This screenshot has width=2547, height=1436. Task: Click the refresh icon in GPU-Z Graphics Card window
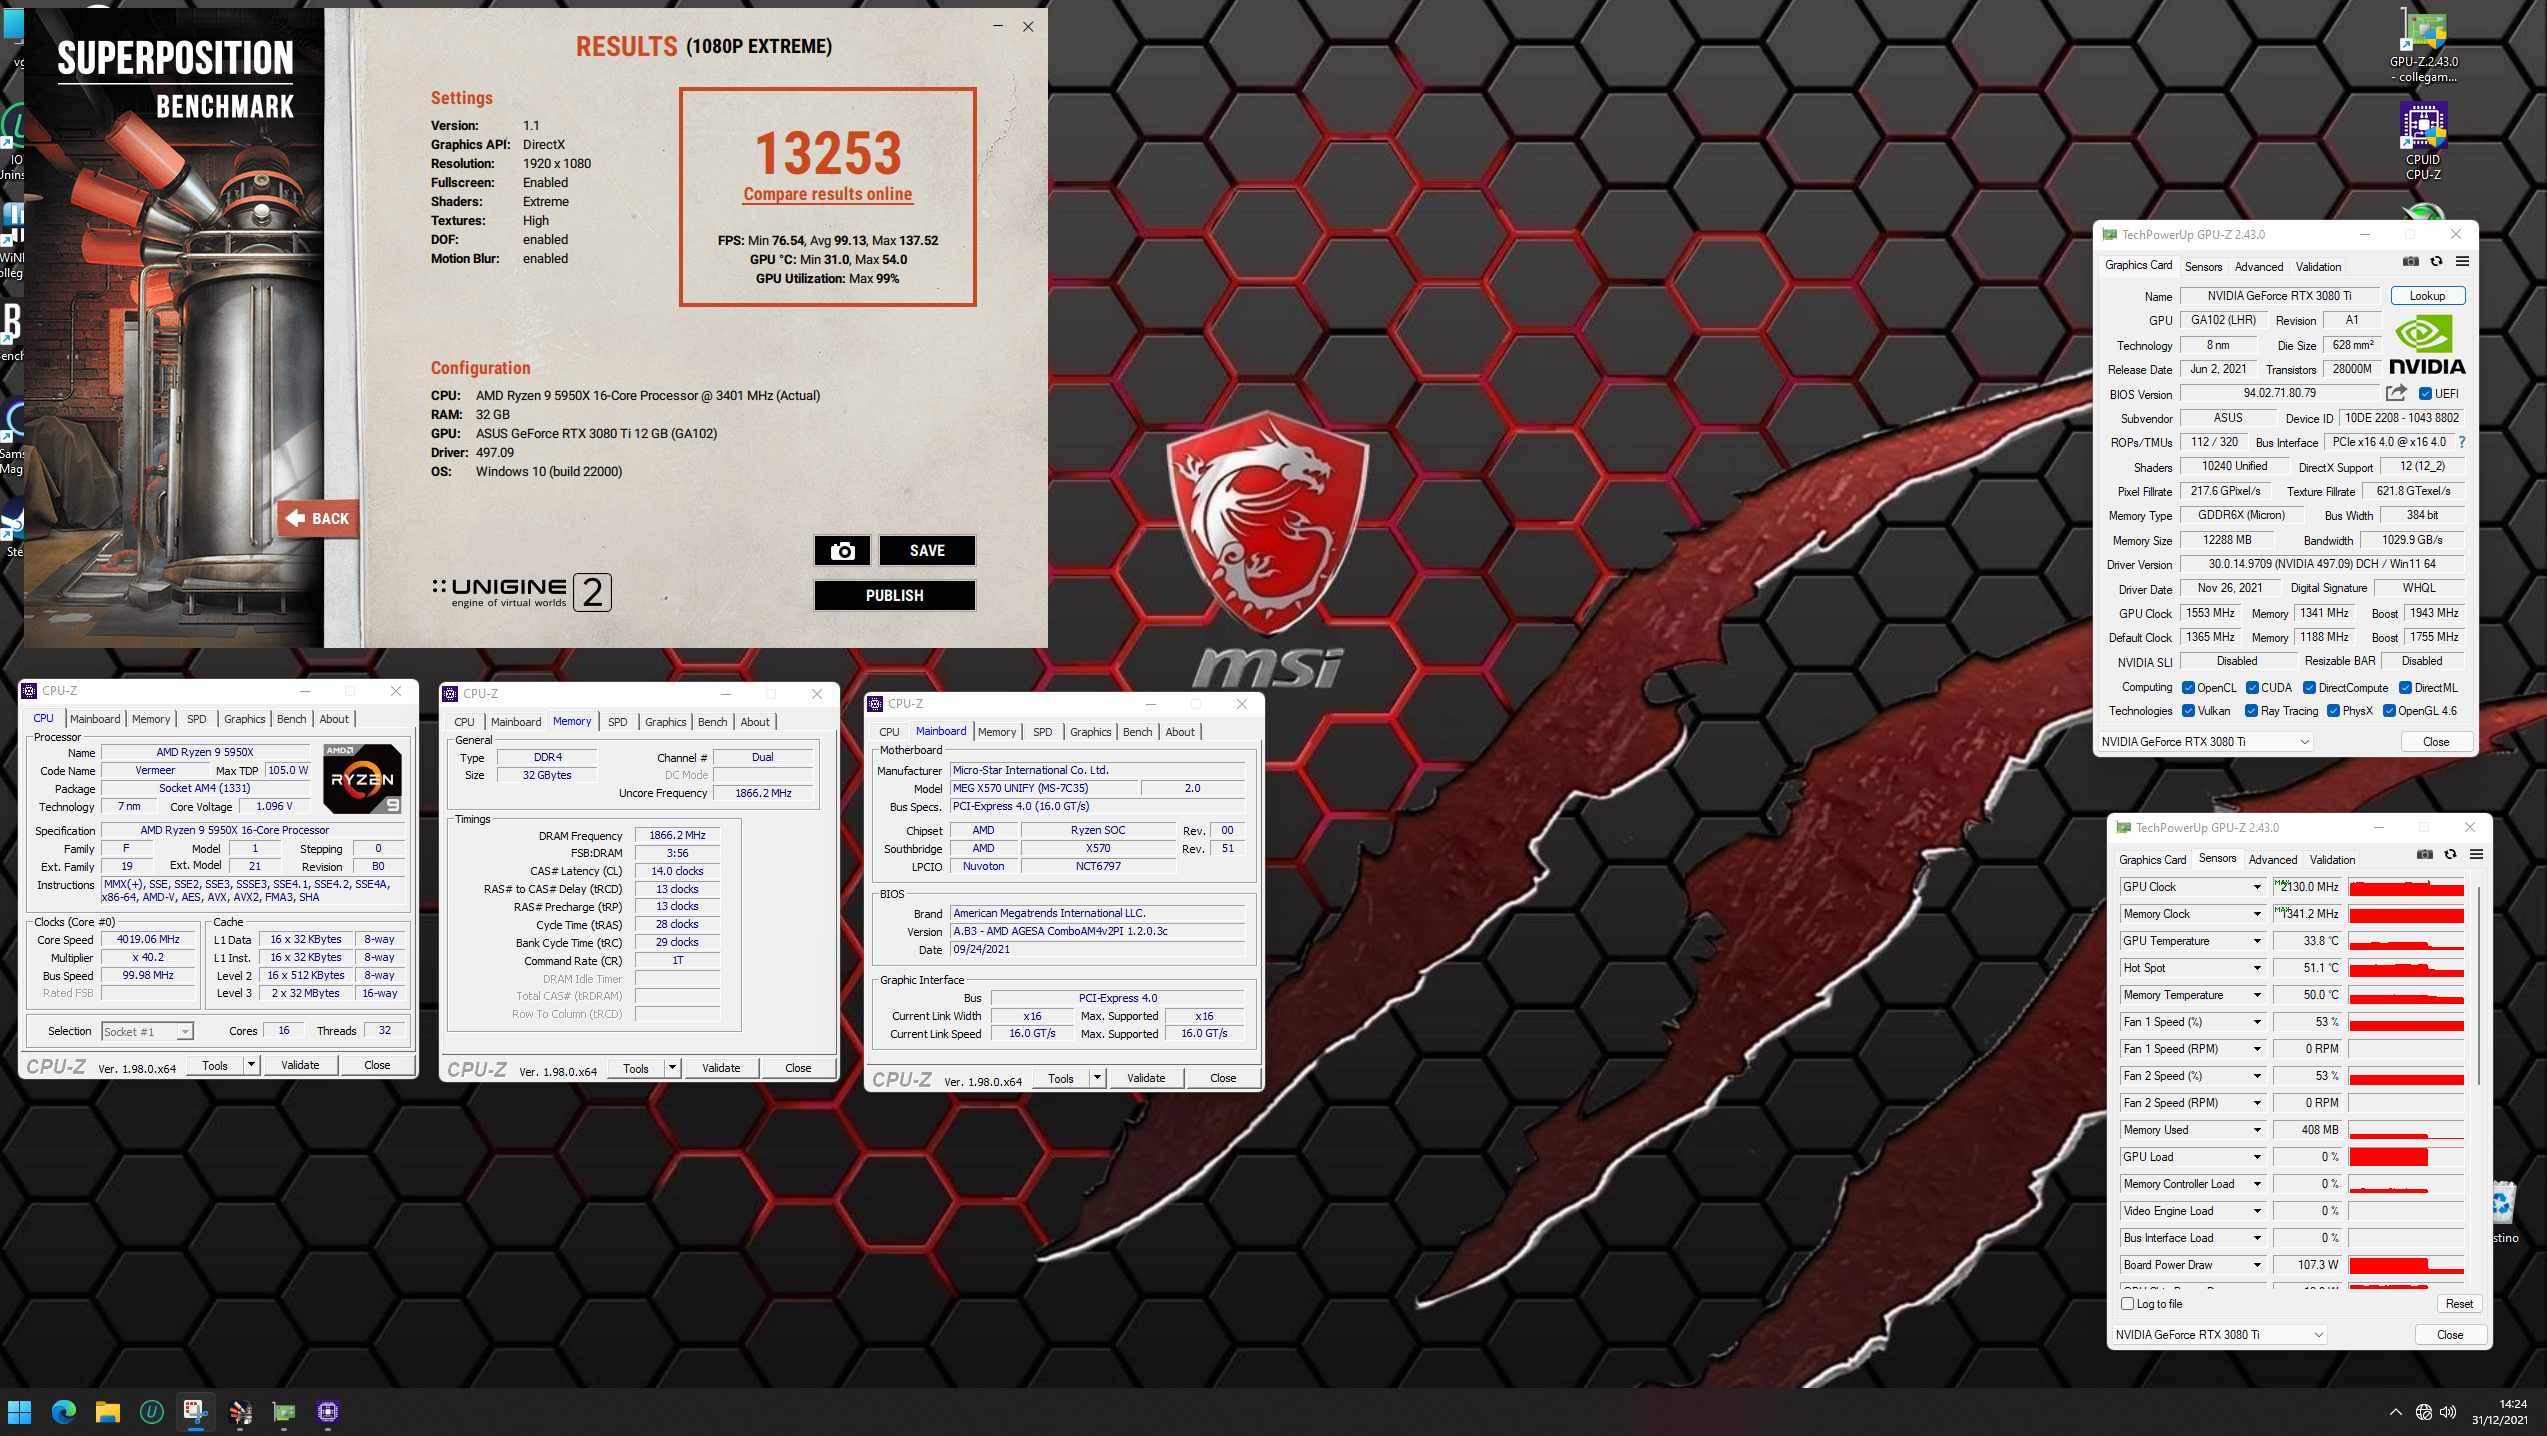click(x=2436, y=262)
